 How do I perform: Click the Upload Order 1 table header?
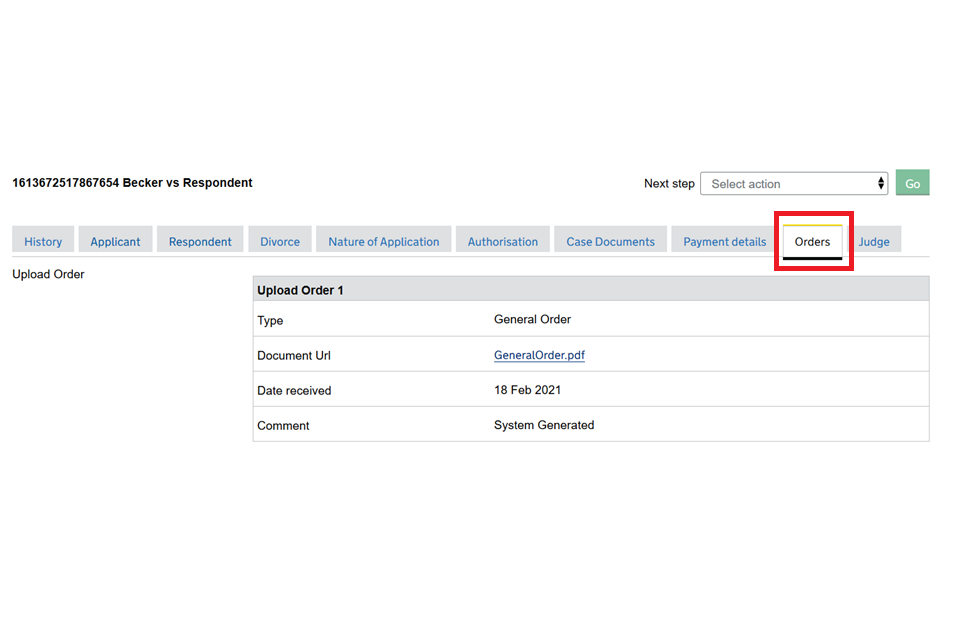(x=300, y=290)
